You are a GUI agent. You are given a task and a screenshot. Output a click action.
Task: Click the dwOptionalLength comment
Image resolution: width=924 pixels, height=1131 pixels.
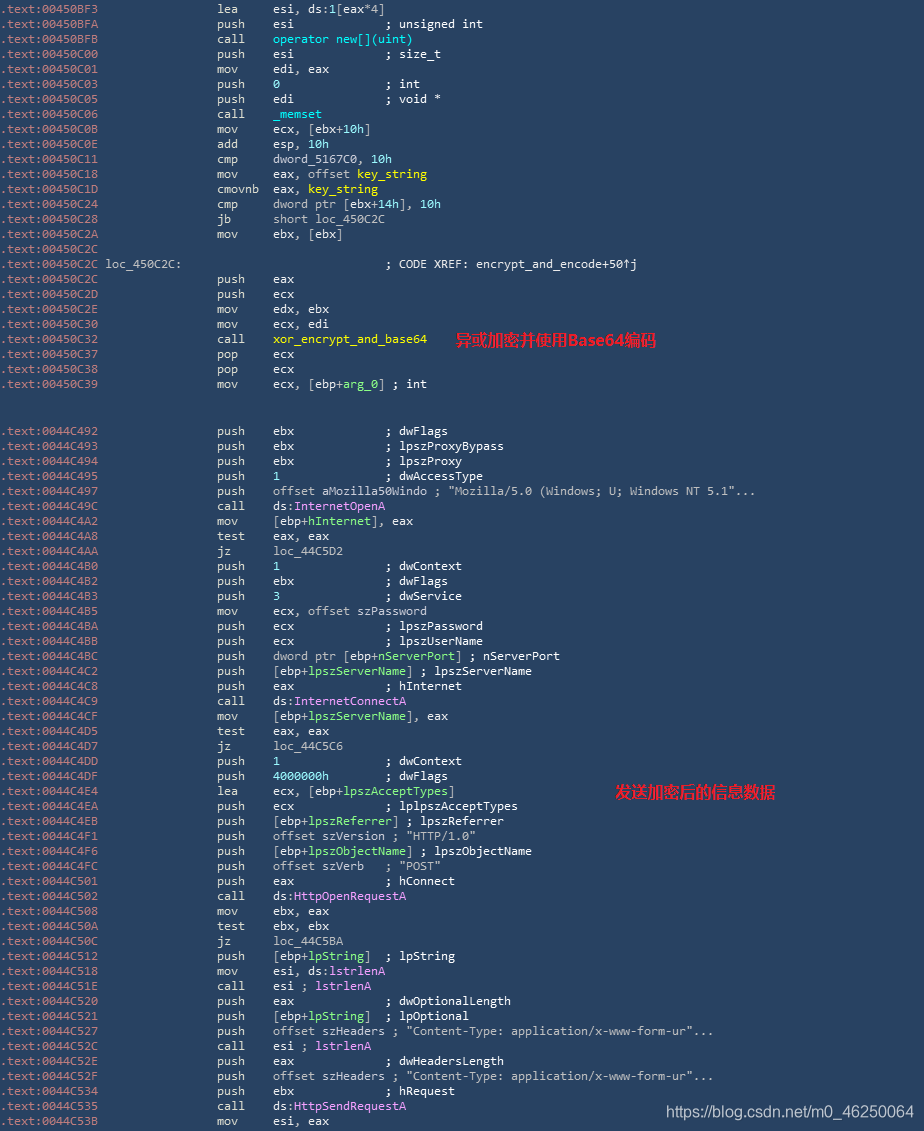[455, 1001]
